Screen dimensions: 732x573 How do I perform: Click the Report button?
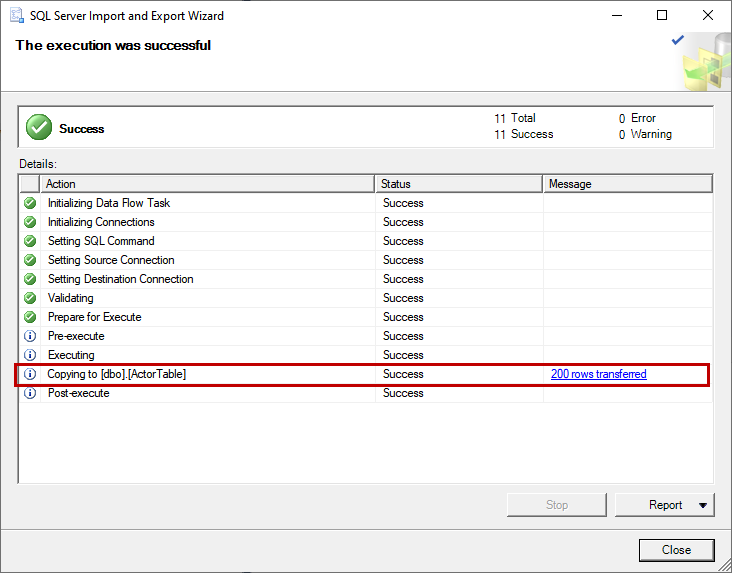coord(664,505)
